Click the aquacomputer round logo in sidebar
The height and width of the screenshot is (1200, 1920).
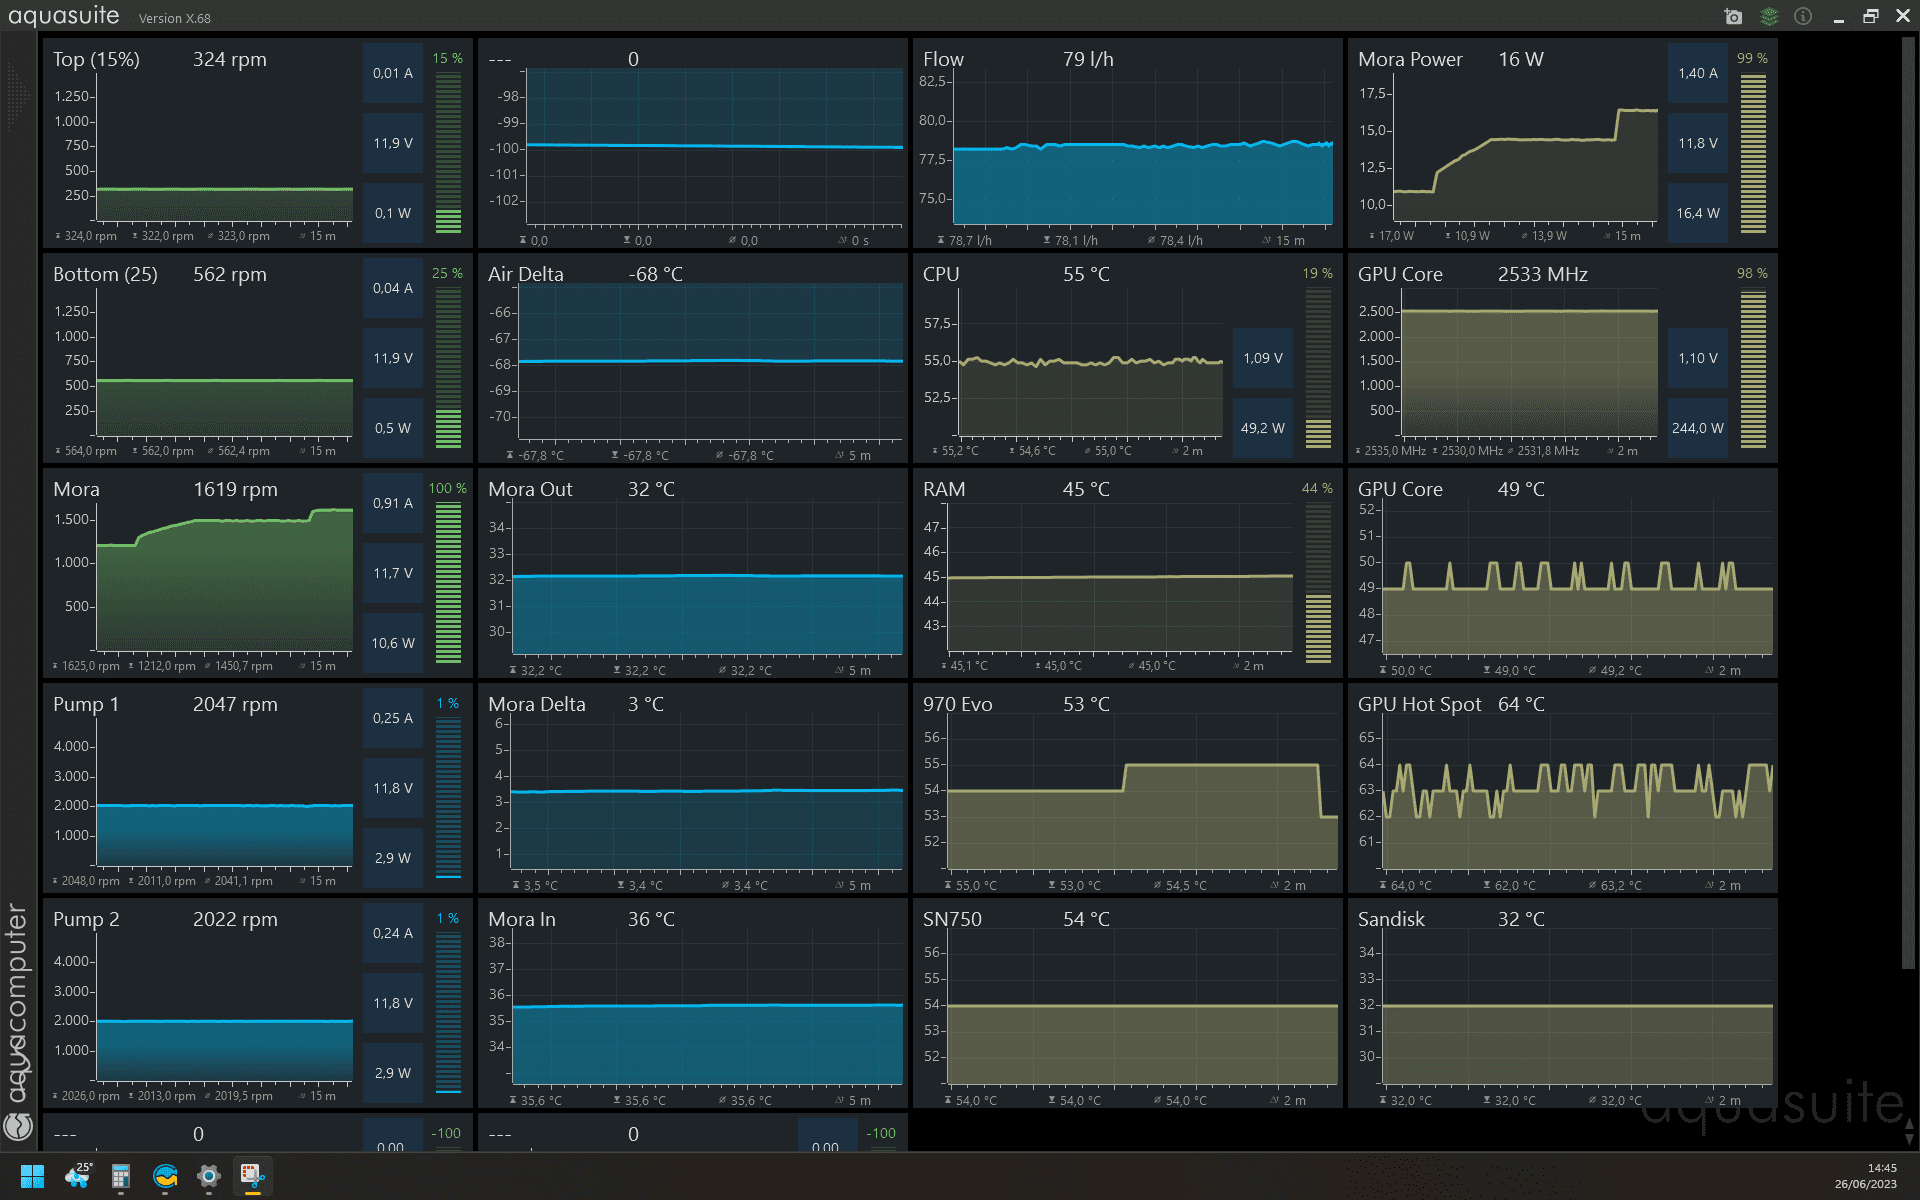click(x=18, y=1127)
